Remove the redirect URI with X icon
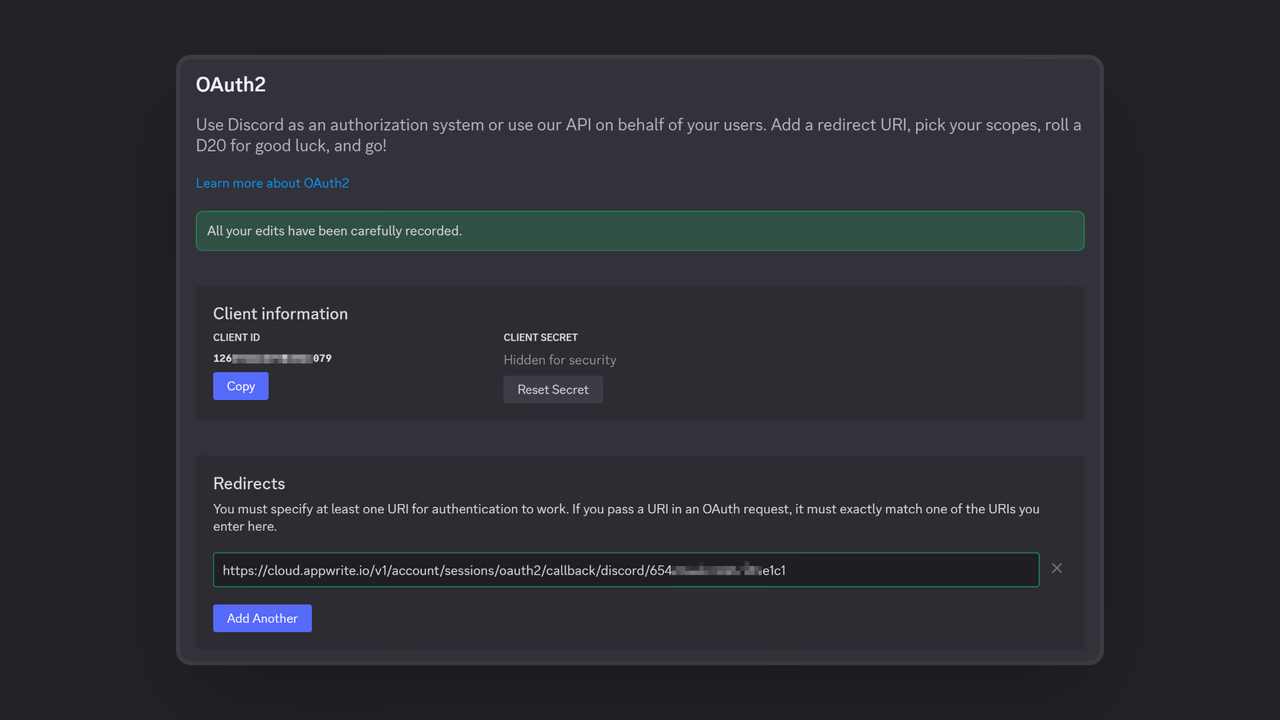The height and width of the screenshot is (720, 1280). (1057, 568)
